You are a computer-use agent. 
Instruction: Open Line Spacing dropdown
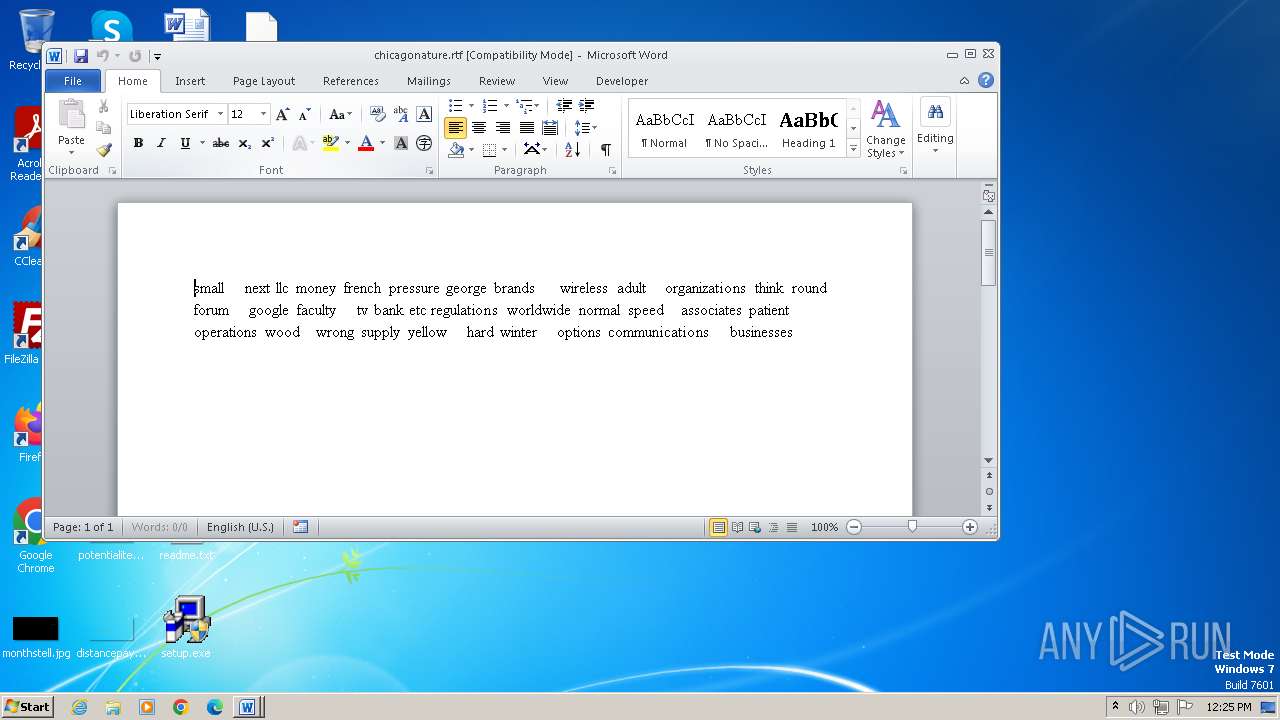(585, 127)
